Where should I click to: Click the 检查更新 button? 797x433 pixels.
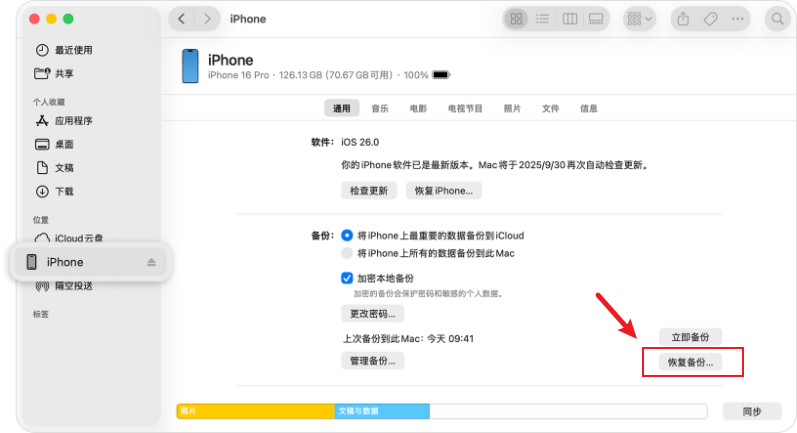[x=369, y=191]
